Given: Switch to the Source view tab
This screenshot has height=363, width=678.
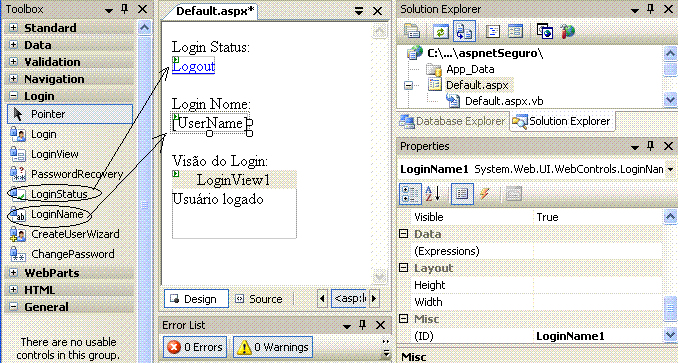Looking at the screenshot, I should tap(259, 299).
